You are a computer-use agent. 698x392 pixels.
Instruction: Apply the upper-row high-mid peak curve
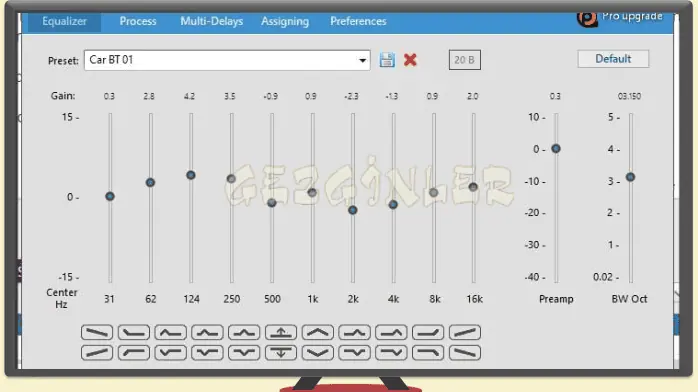tap(354, 332)
